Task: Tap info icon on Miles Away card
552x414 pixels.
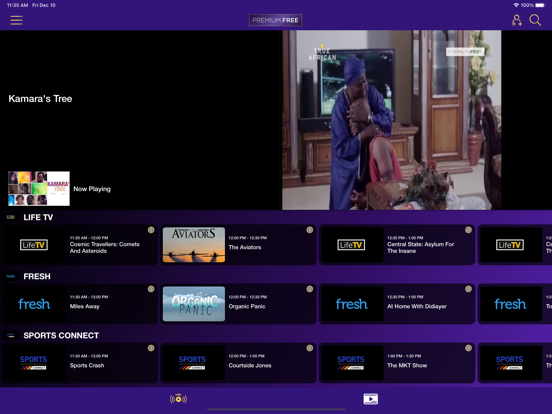Action: (151, 289)
